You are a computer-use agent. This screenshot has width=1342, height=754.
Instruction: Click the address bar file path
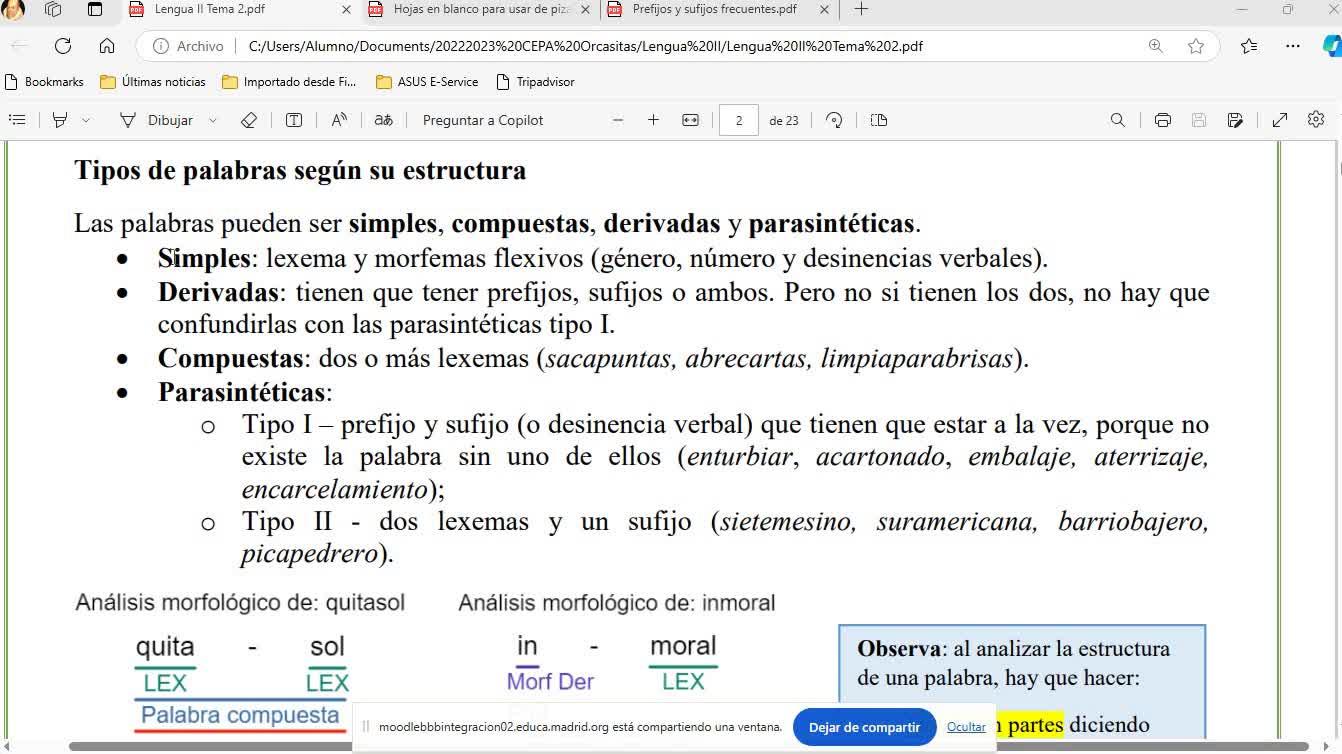click(585, 46)
